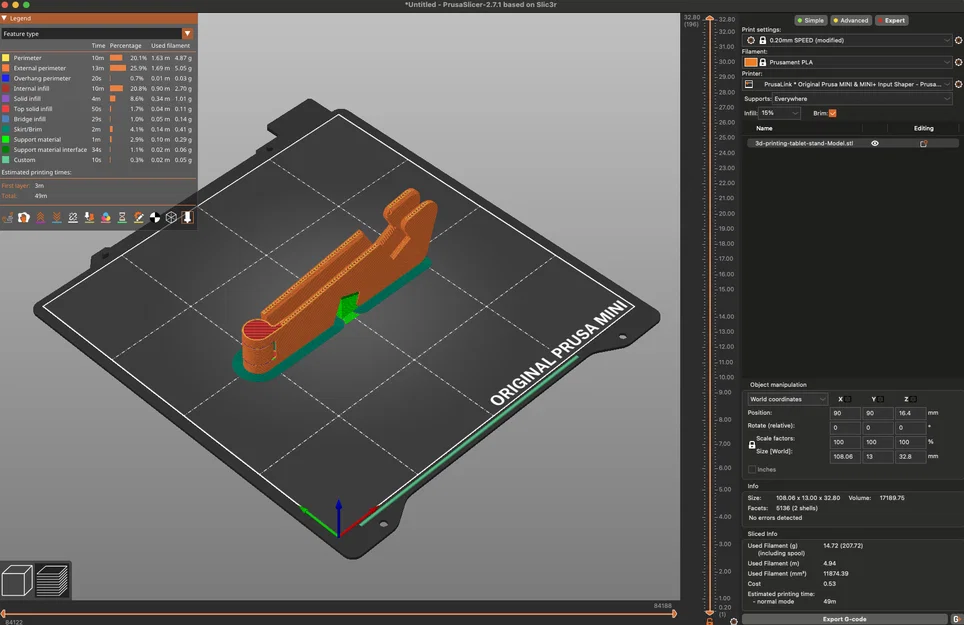Click the Export G-code button
Image resolution: width=964 pixels, height=625 pixels.
[x=846, y=619]
